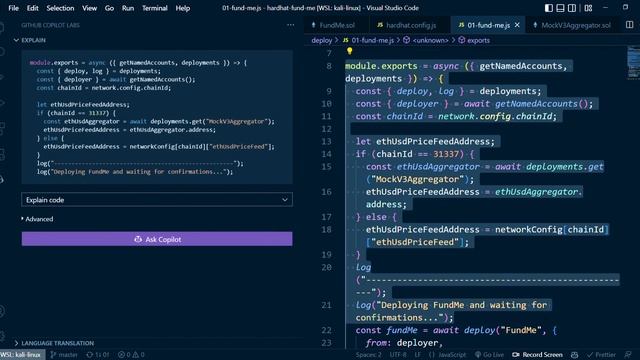640x360 pixels.
Task: Split the editor right
Action: (629, 25)
